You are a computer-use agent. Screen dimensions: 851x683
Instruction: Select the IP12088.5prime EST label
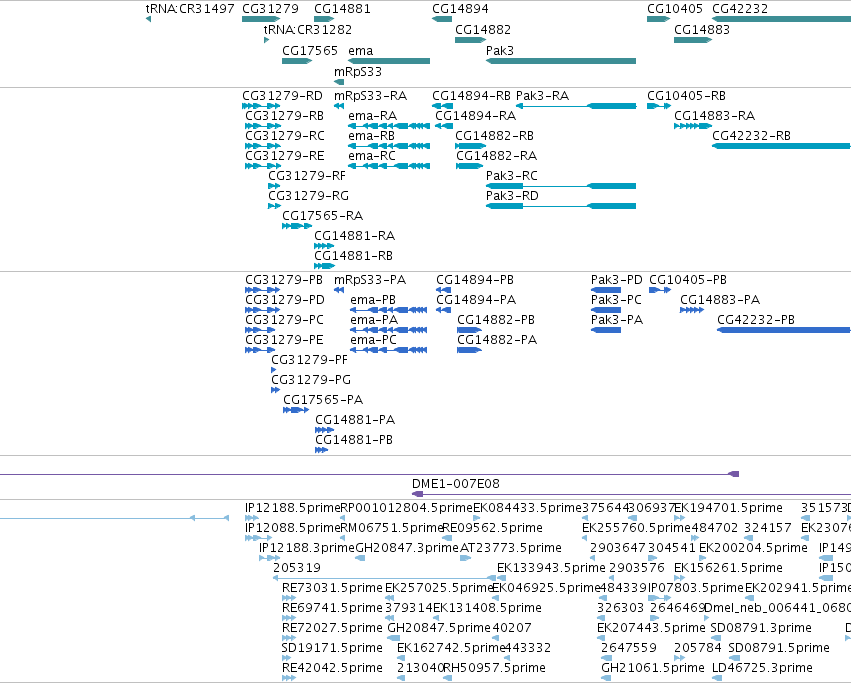292,528
